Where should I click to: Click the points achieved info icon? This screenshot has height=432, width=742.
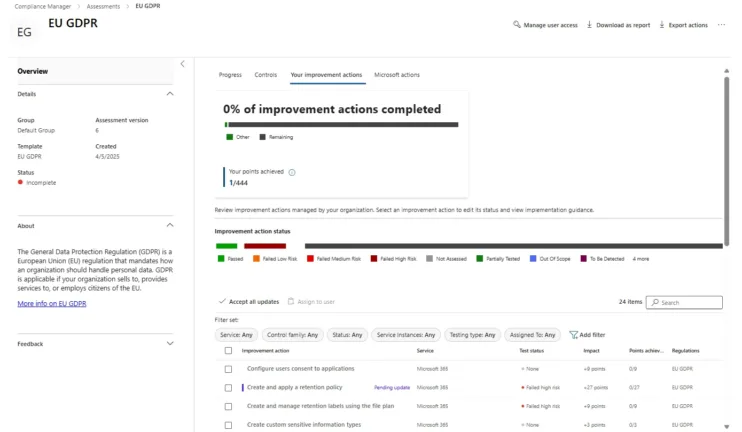(x=292, y=172)
